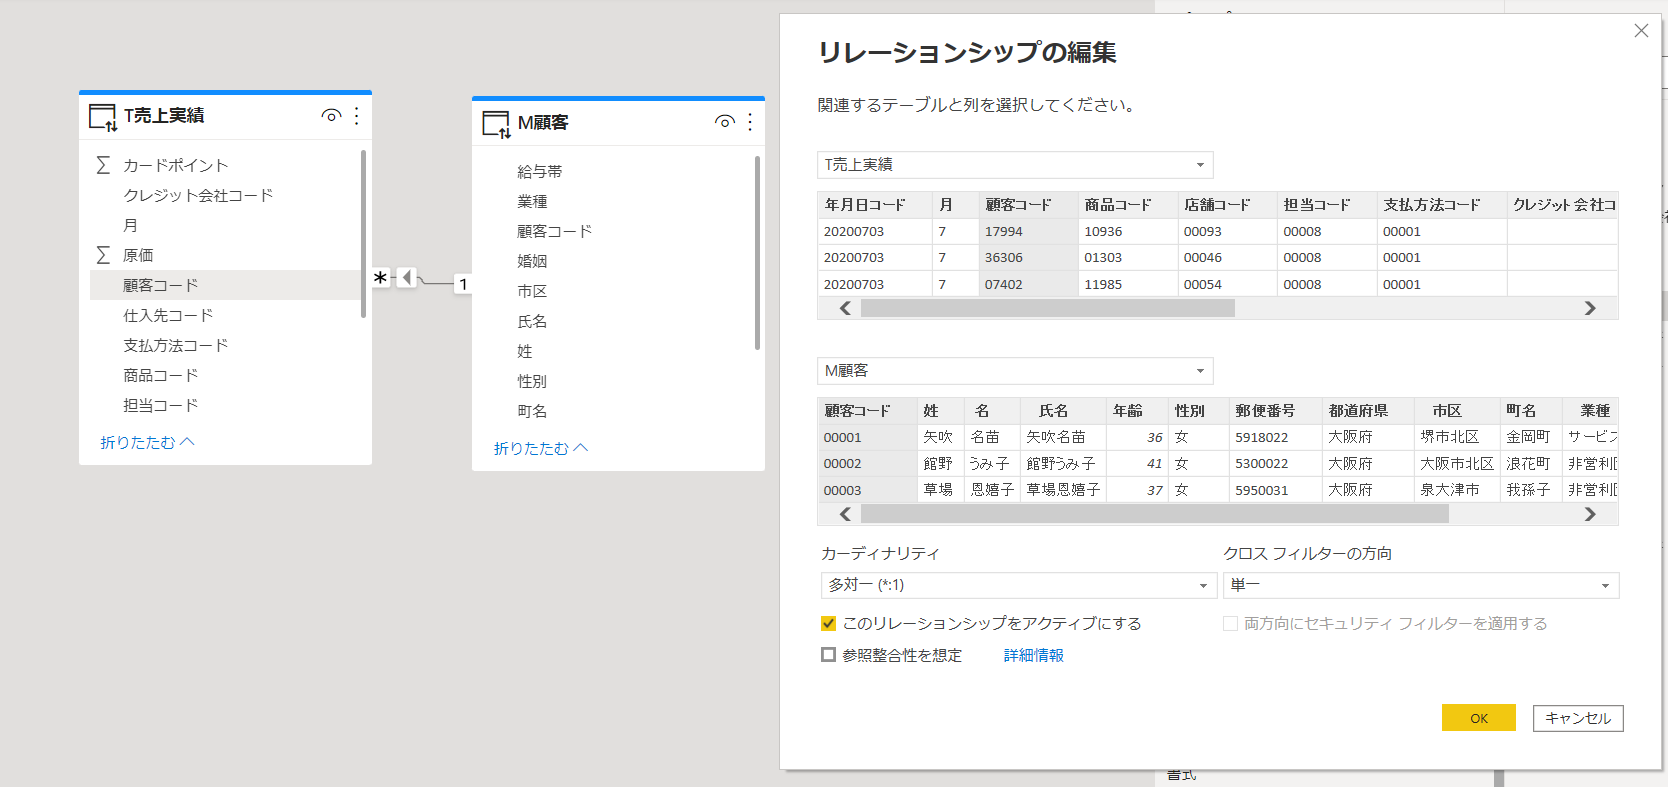Open more options menu of M顧客
This screenshot has height=787, width=1668.
[749, 122]
